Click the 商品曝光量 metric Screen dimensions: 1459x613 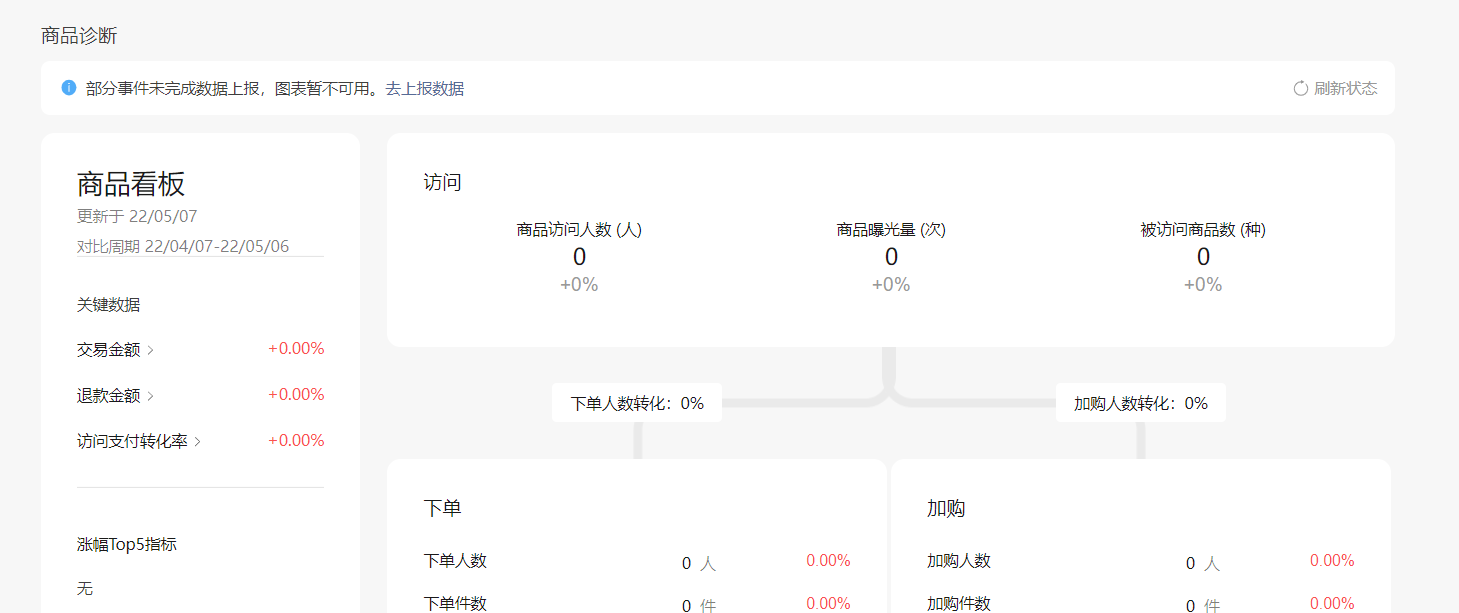pos(891,257)
